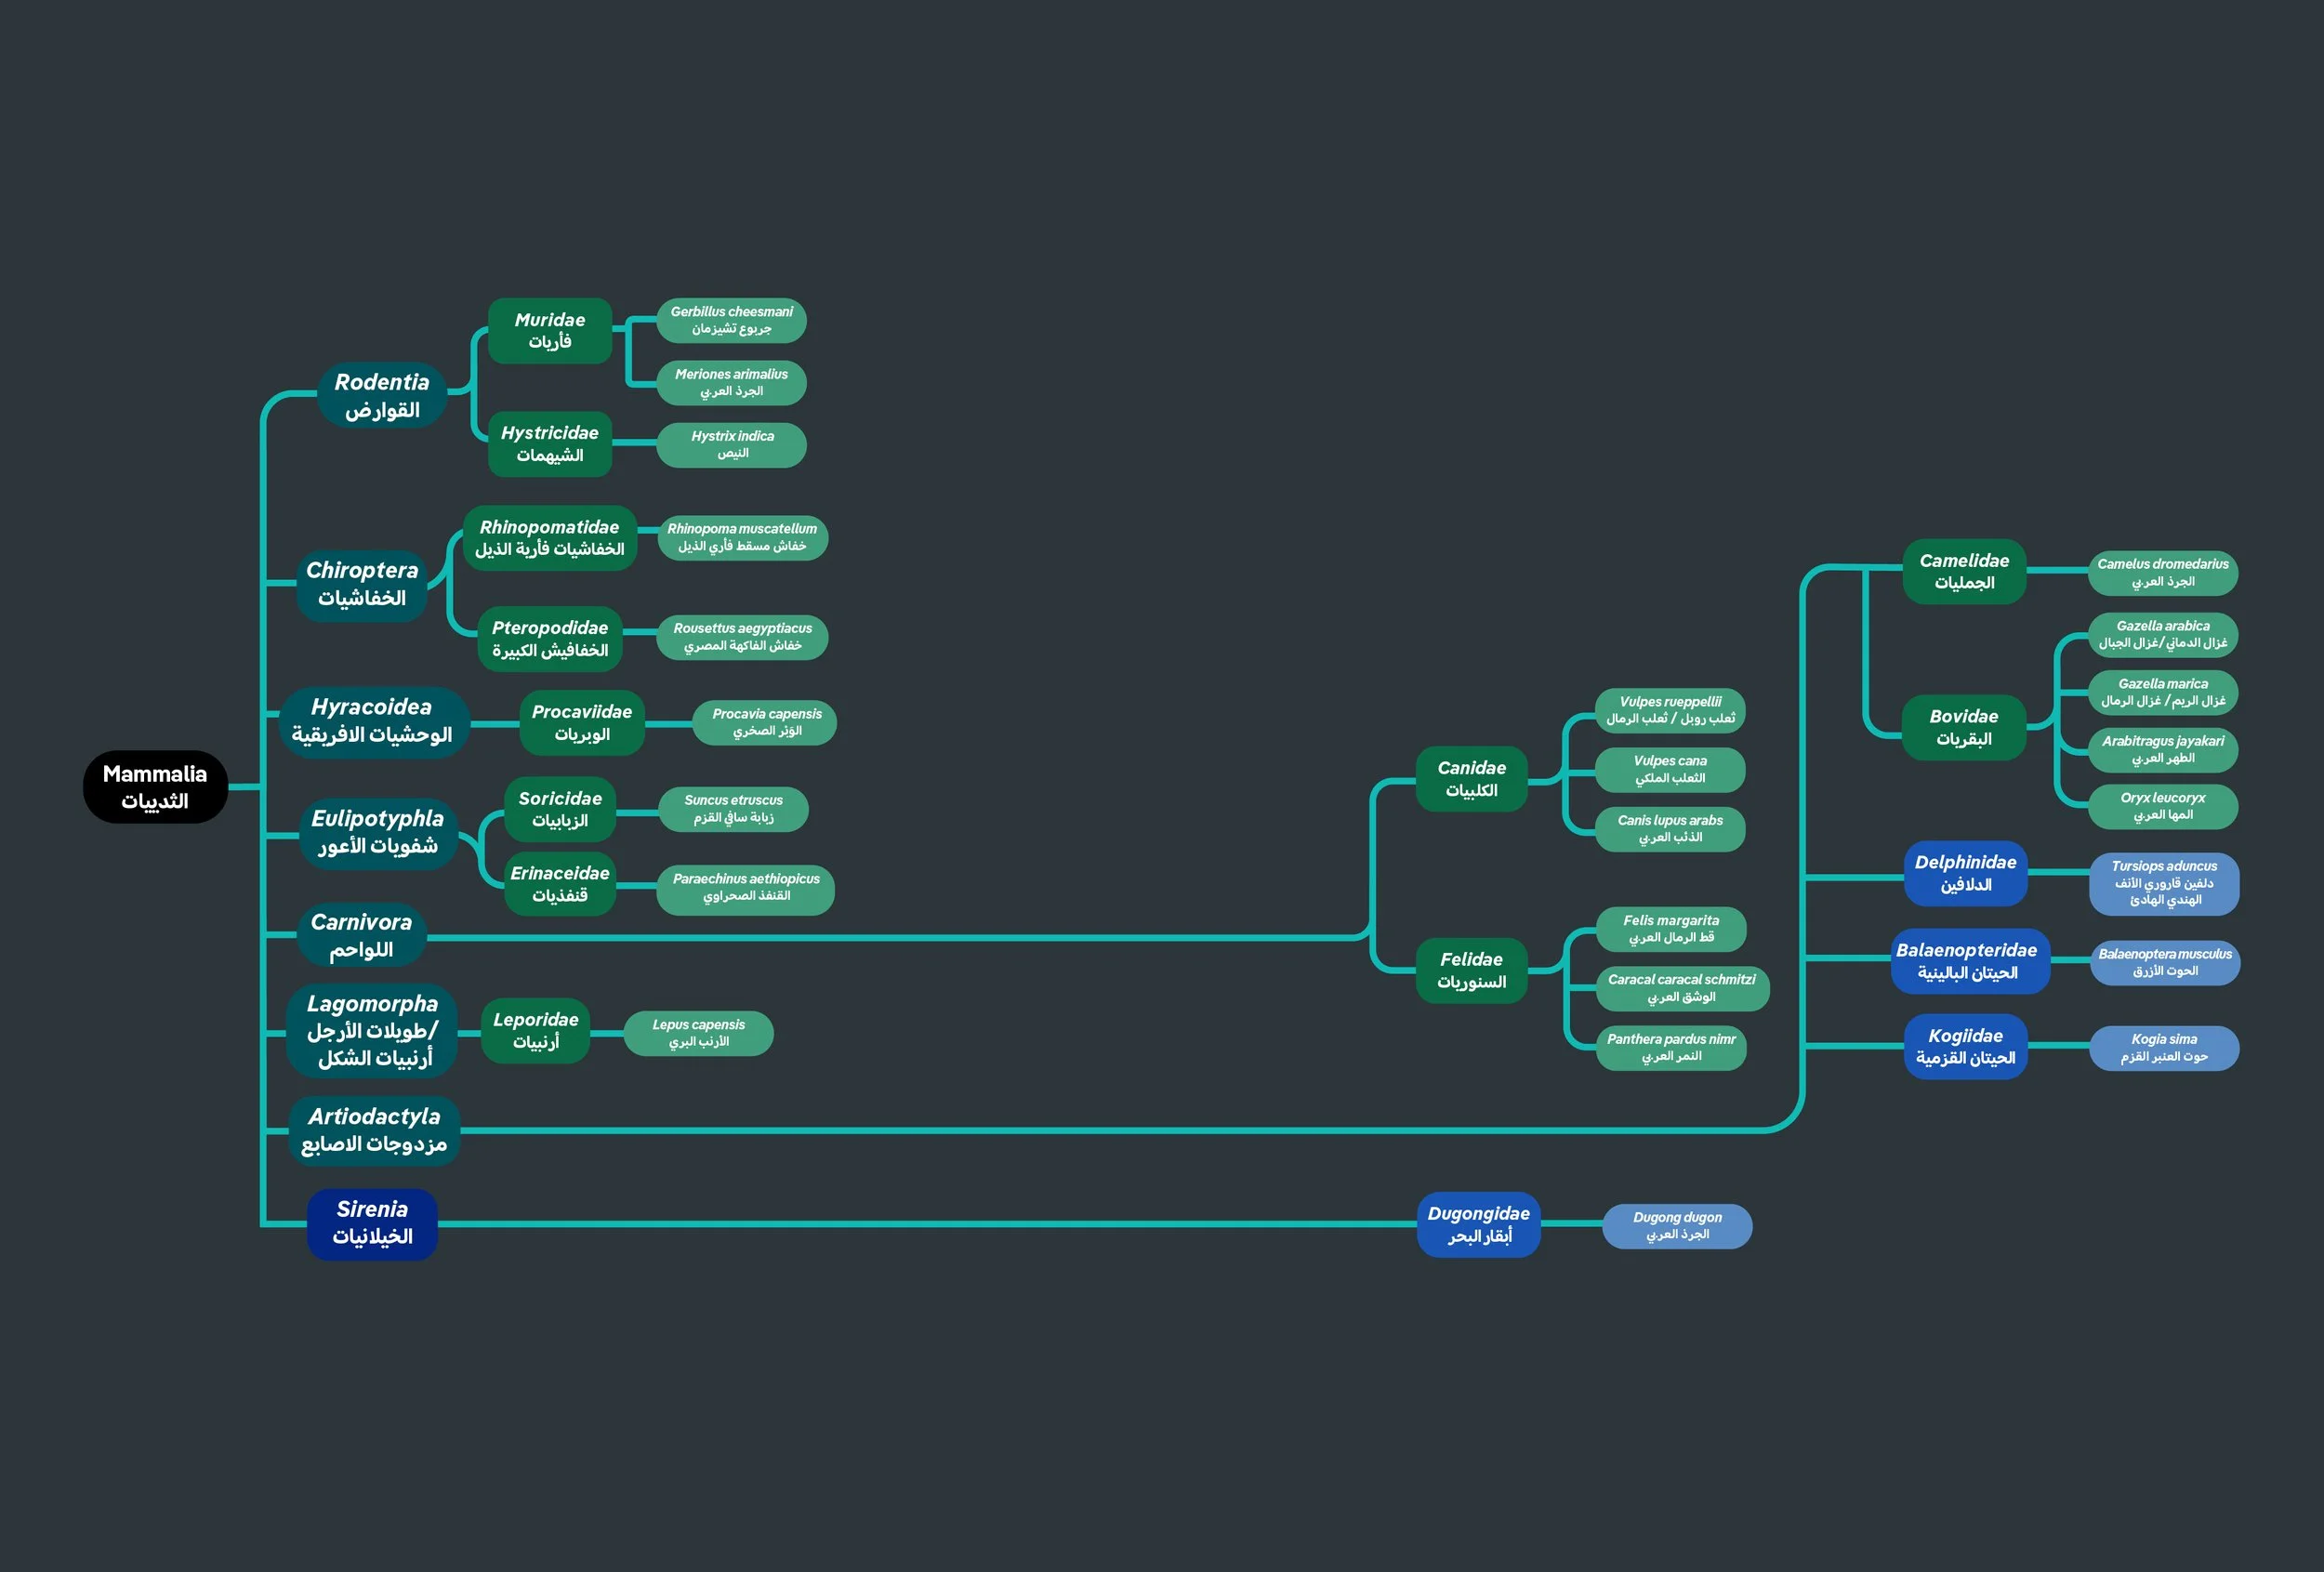The image size is (2324, 1572).
Task: Select the Canidae family node
Action: (1471, 778)
